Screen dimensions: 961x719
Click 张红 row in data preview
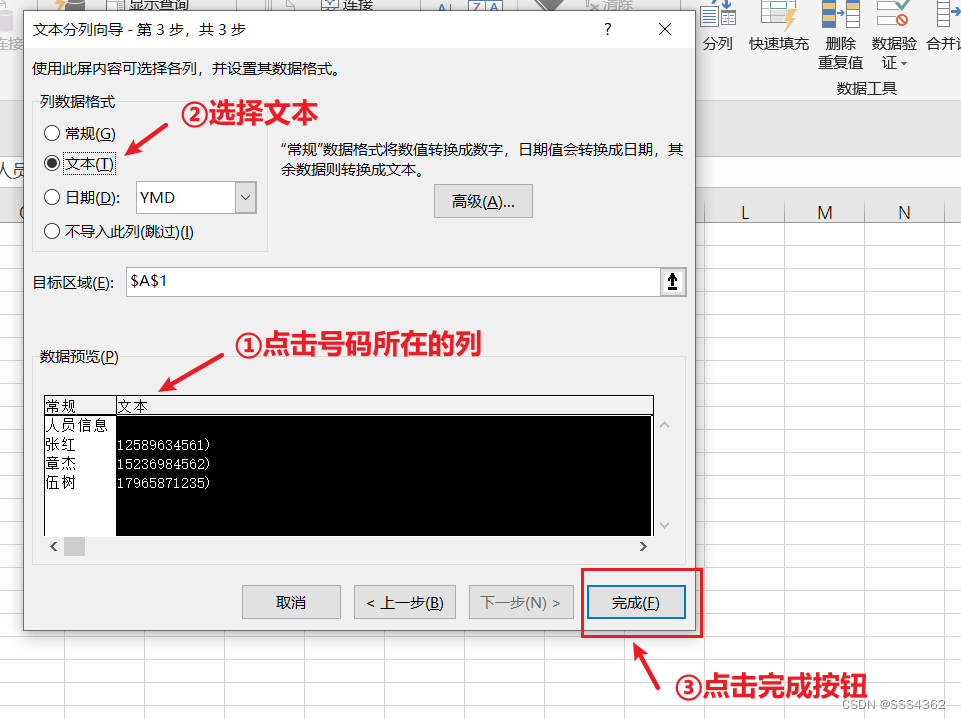tap(61, 444)
